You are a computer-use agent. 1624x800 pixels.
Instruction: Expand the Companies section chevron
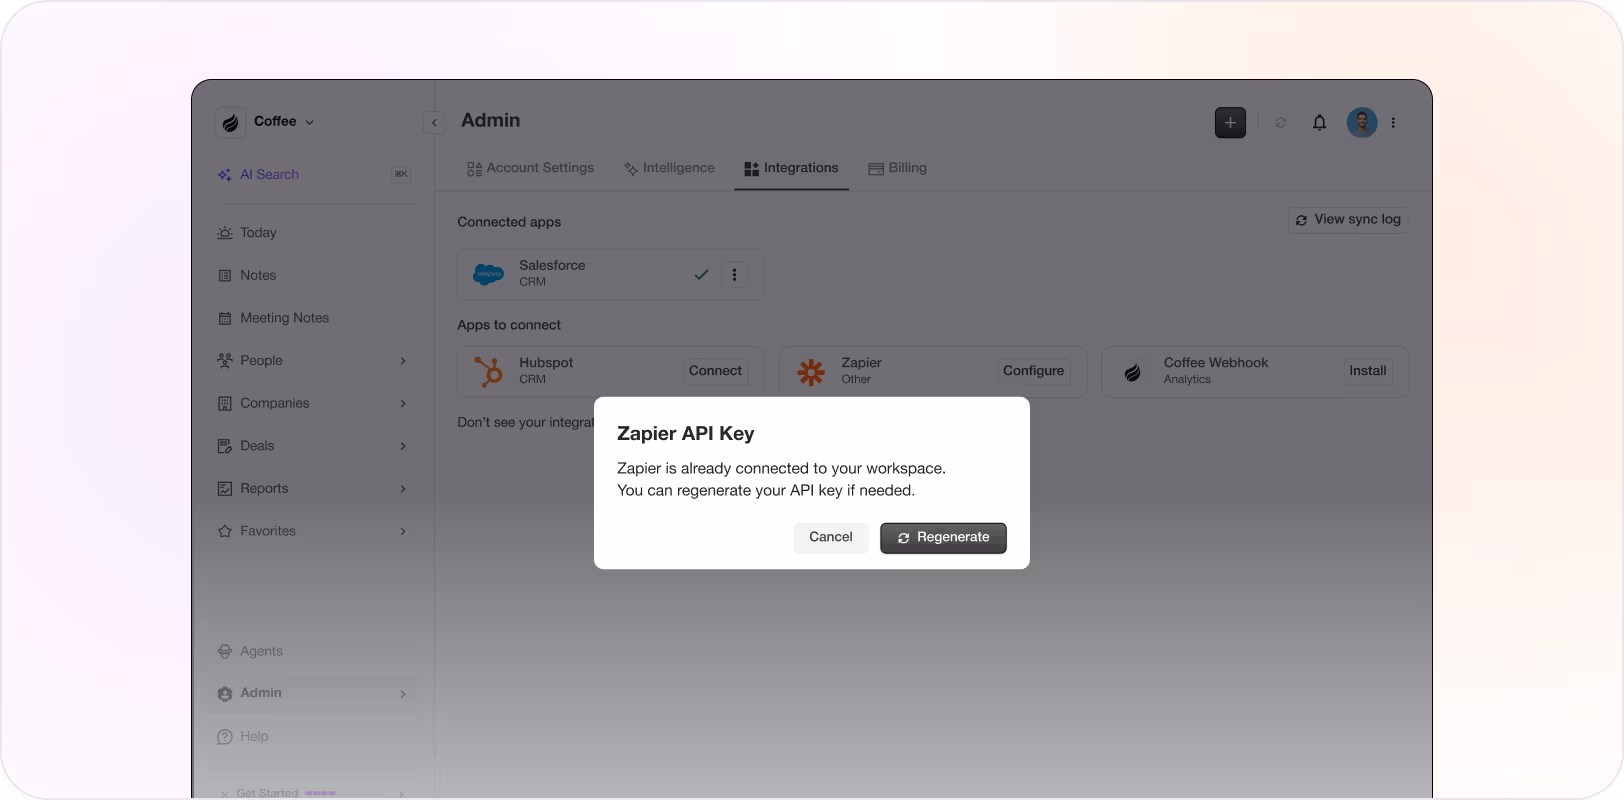click(x=403, y=403)
